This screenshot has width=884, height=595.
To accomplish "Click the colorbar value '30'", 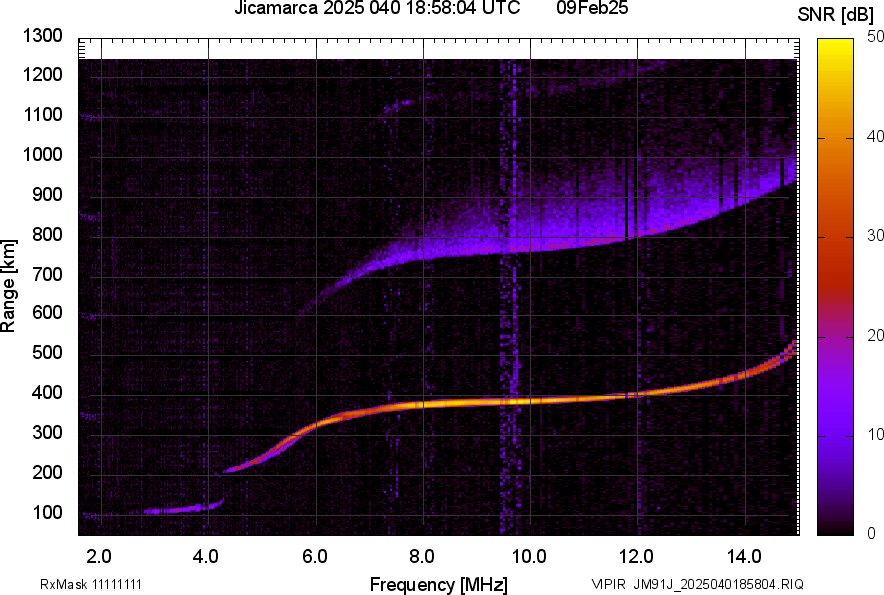I will [x=875, y=236].
